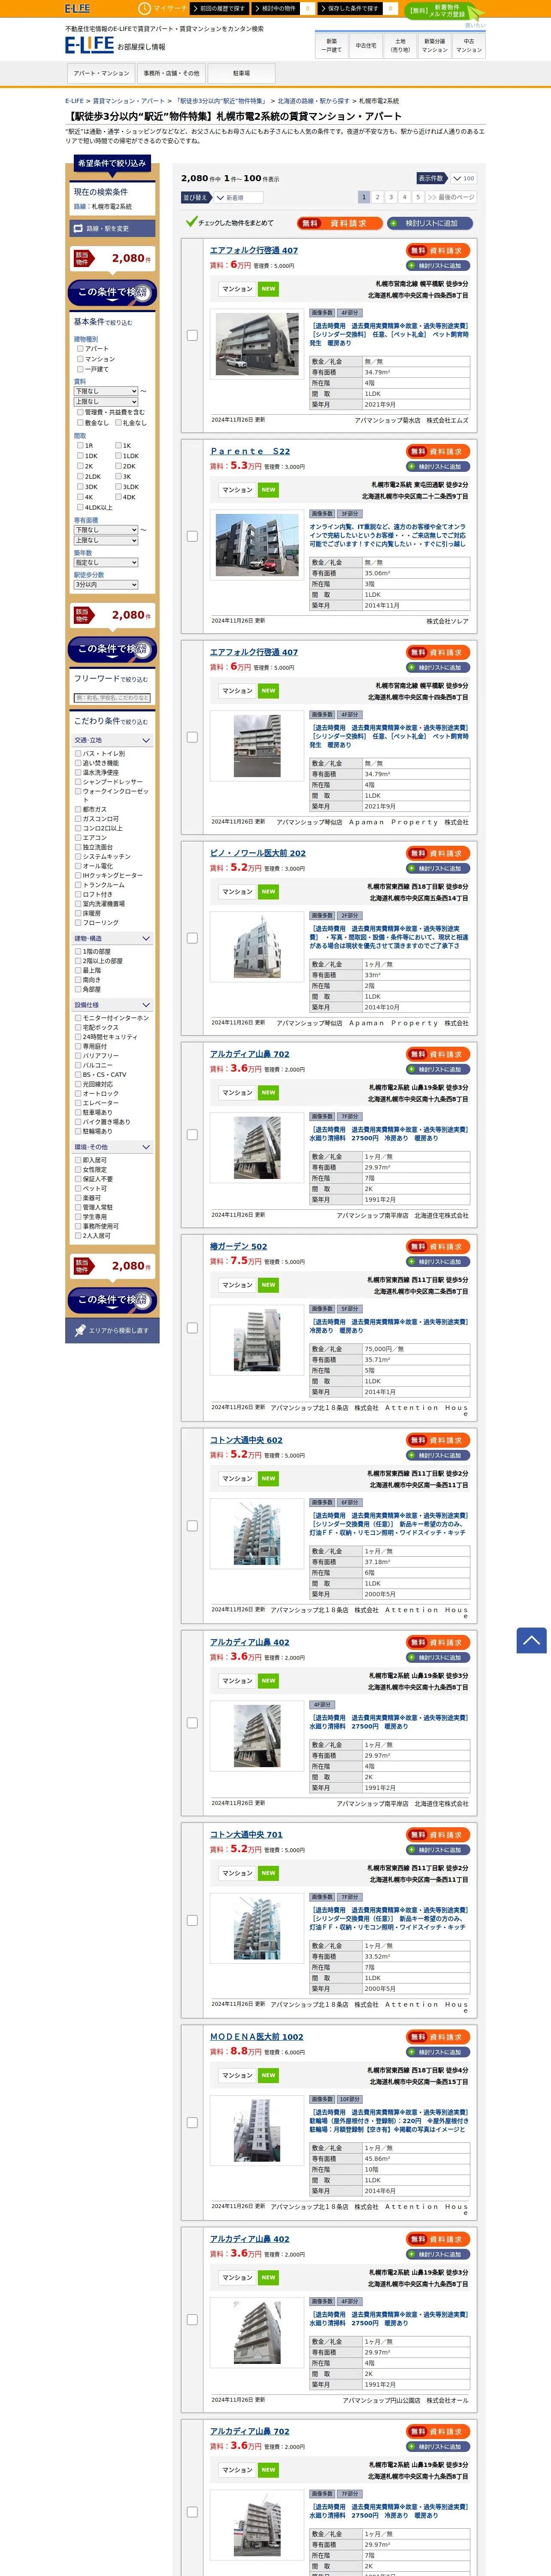551x2576 pixels.
Task: Go to 最後のページ pagination arrow
Action: click(451, 197)
